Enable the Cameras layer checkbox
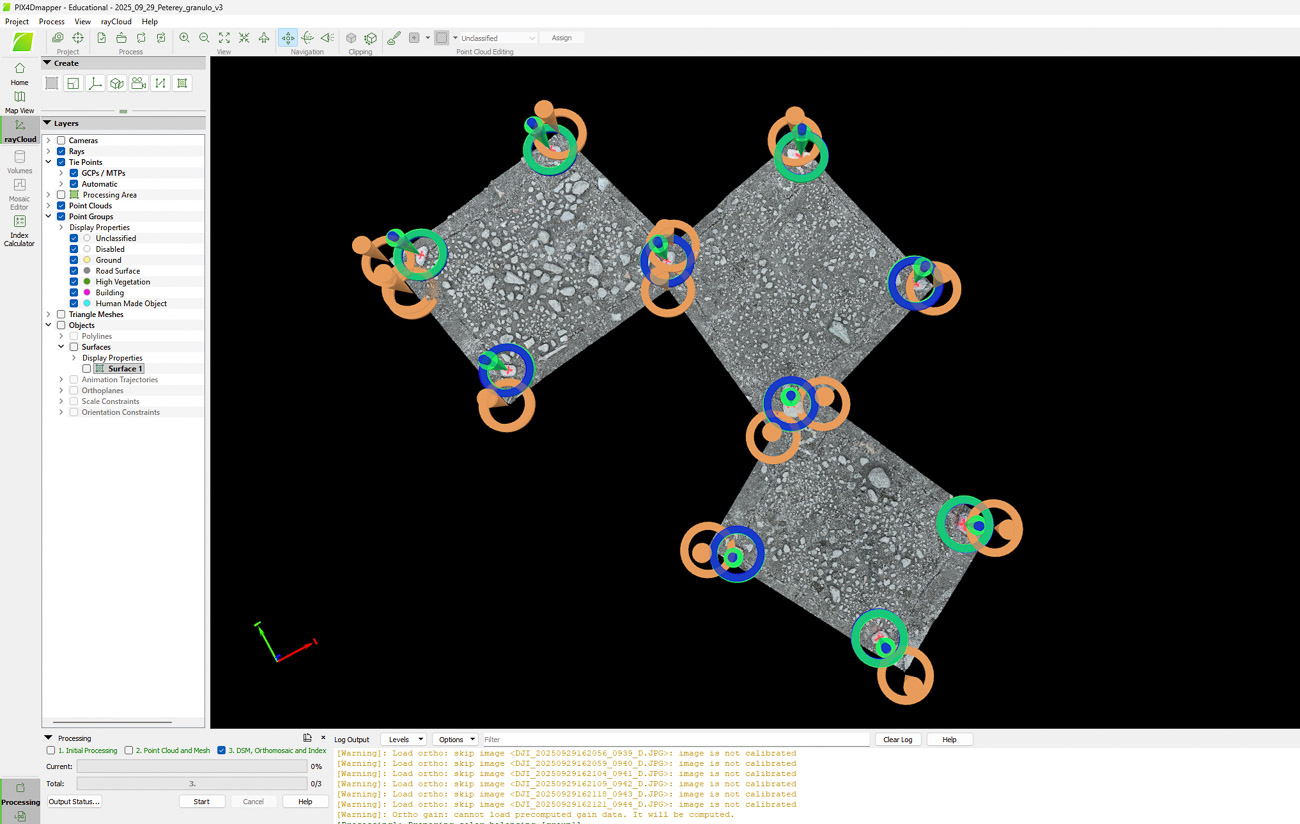Screen dimensions: 1300x824 [61, 140]
